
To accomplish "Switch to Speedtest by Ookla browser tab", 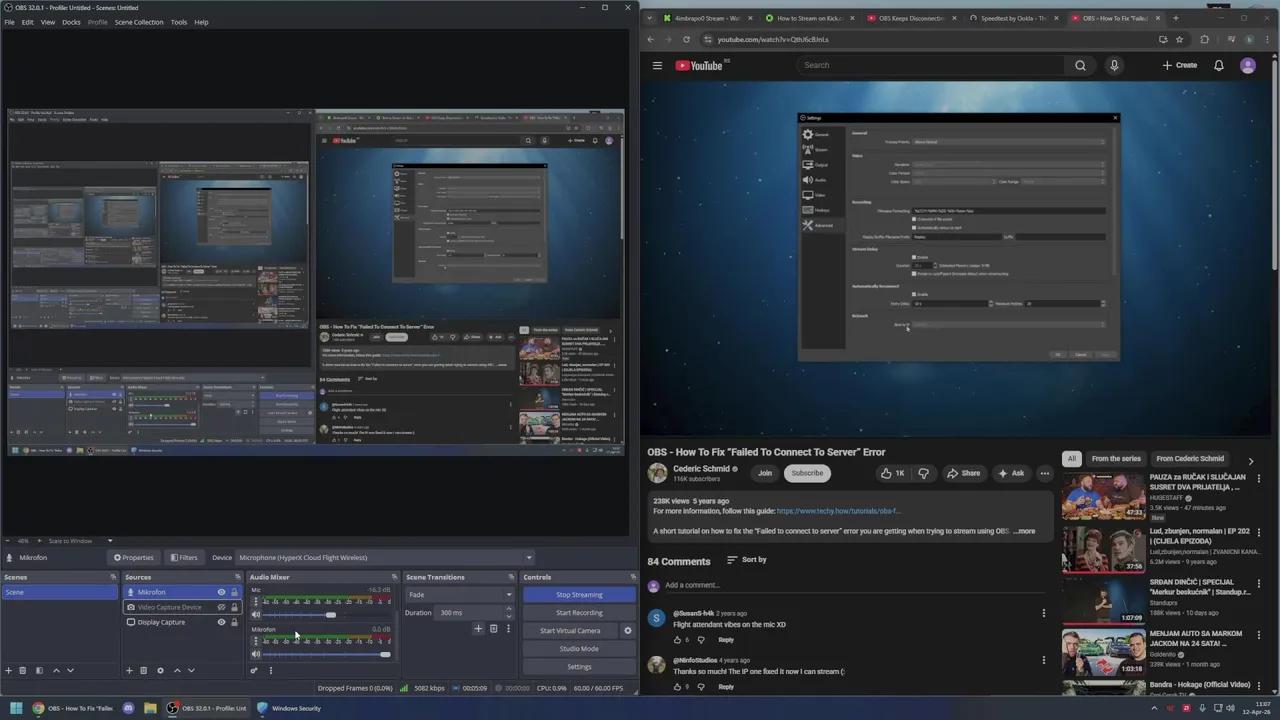I will [1012, 18].
